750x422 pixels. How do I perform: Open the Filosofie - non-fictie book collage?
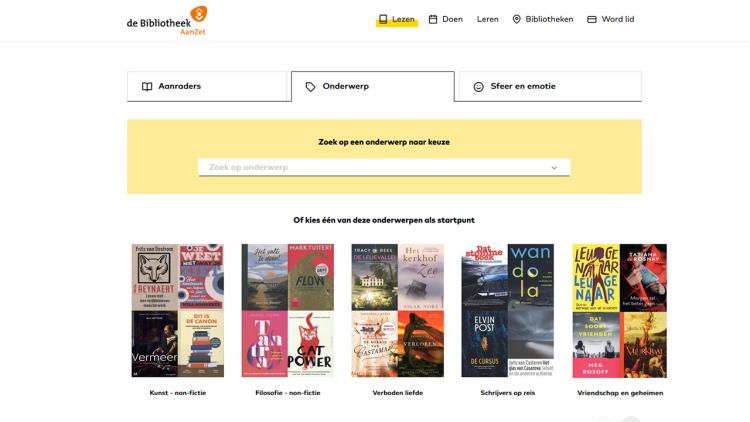point(288,310)
